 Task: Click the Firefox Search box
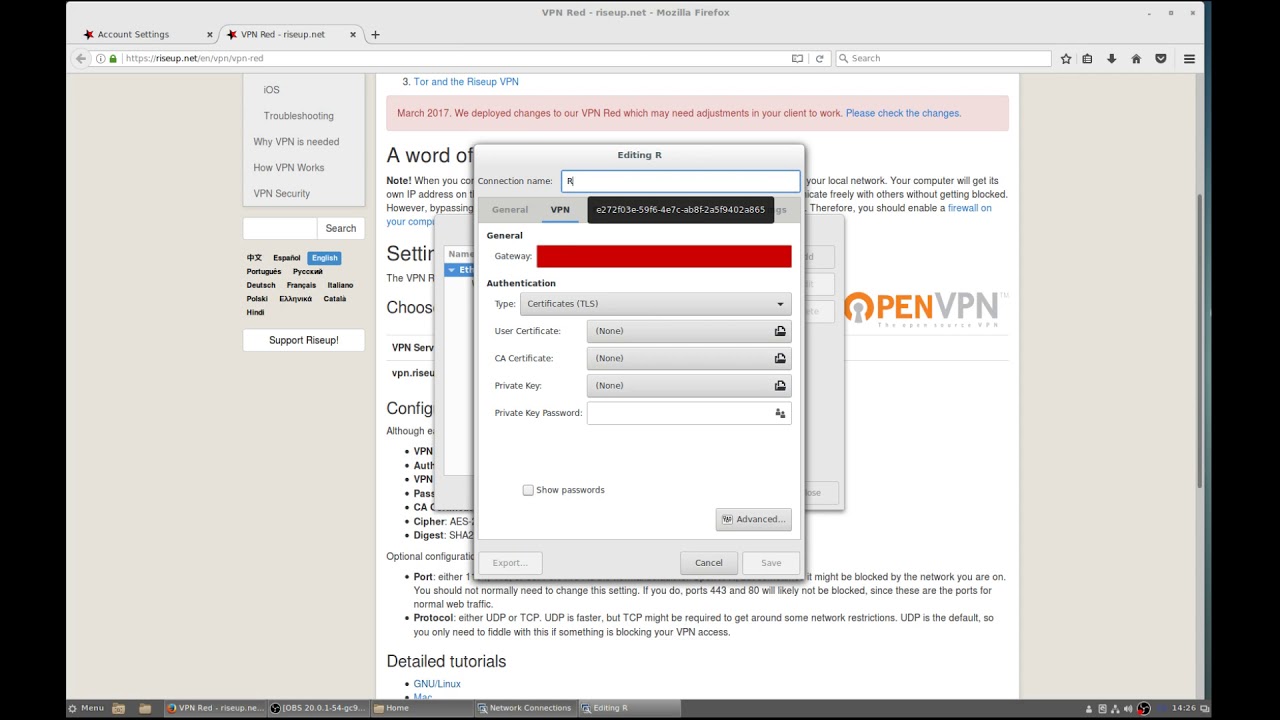click(x=943, y=59)
